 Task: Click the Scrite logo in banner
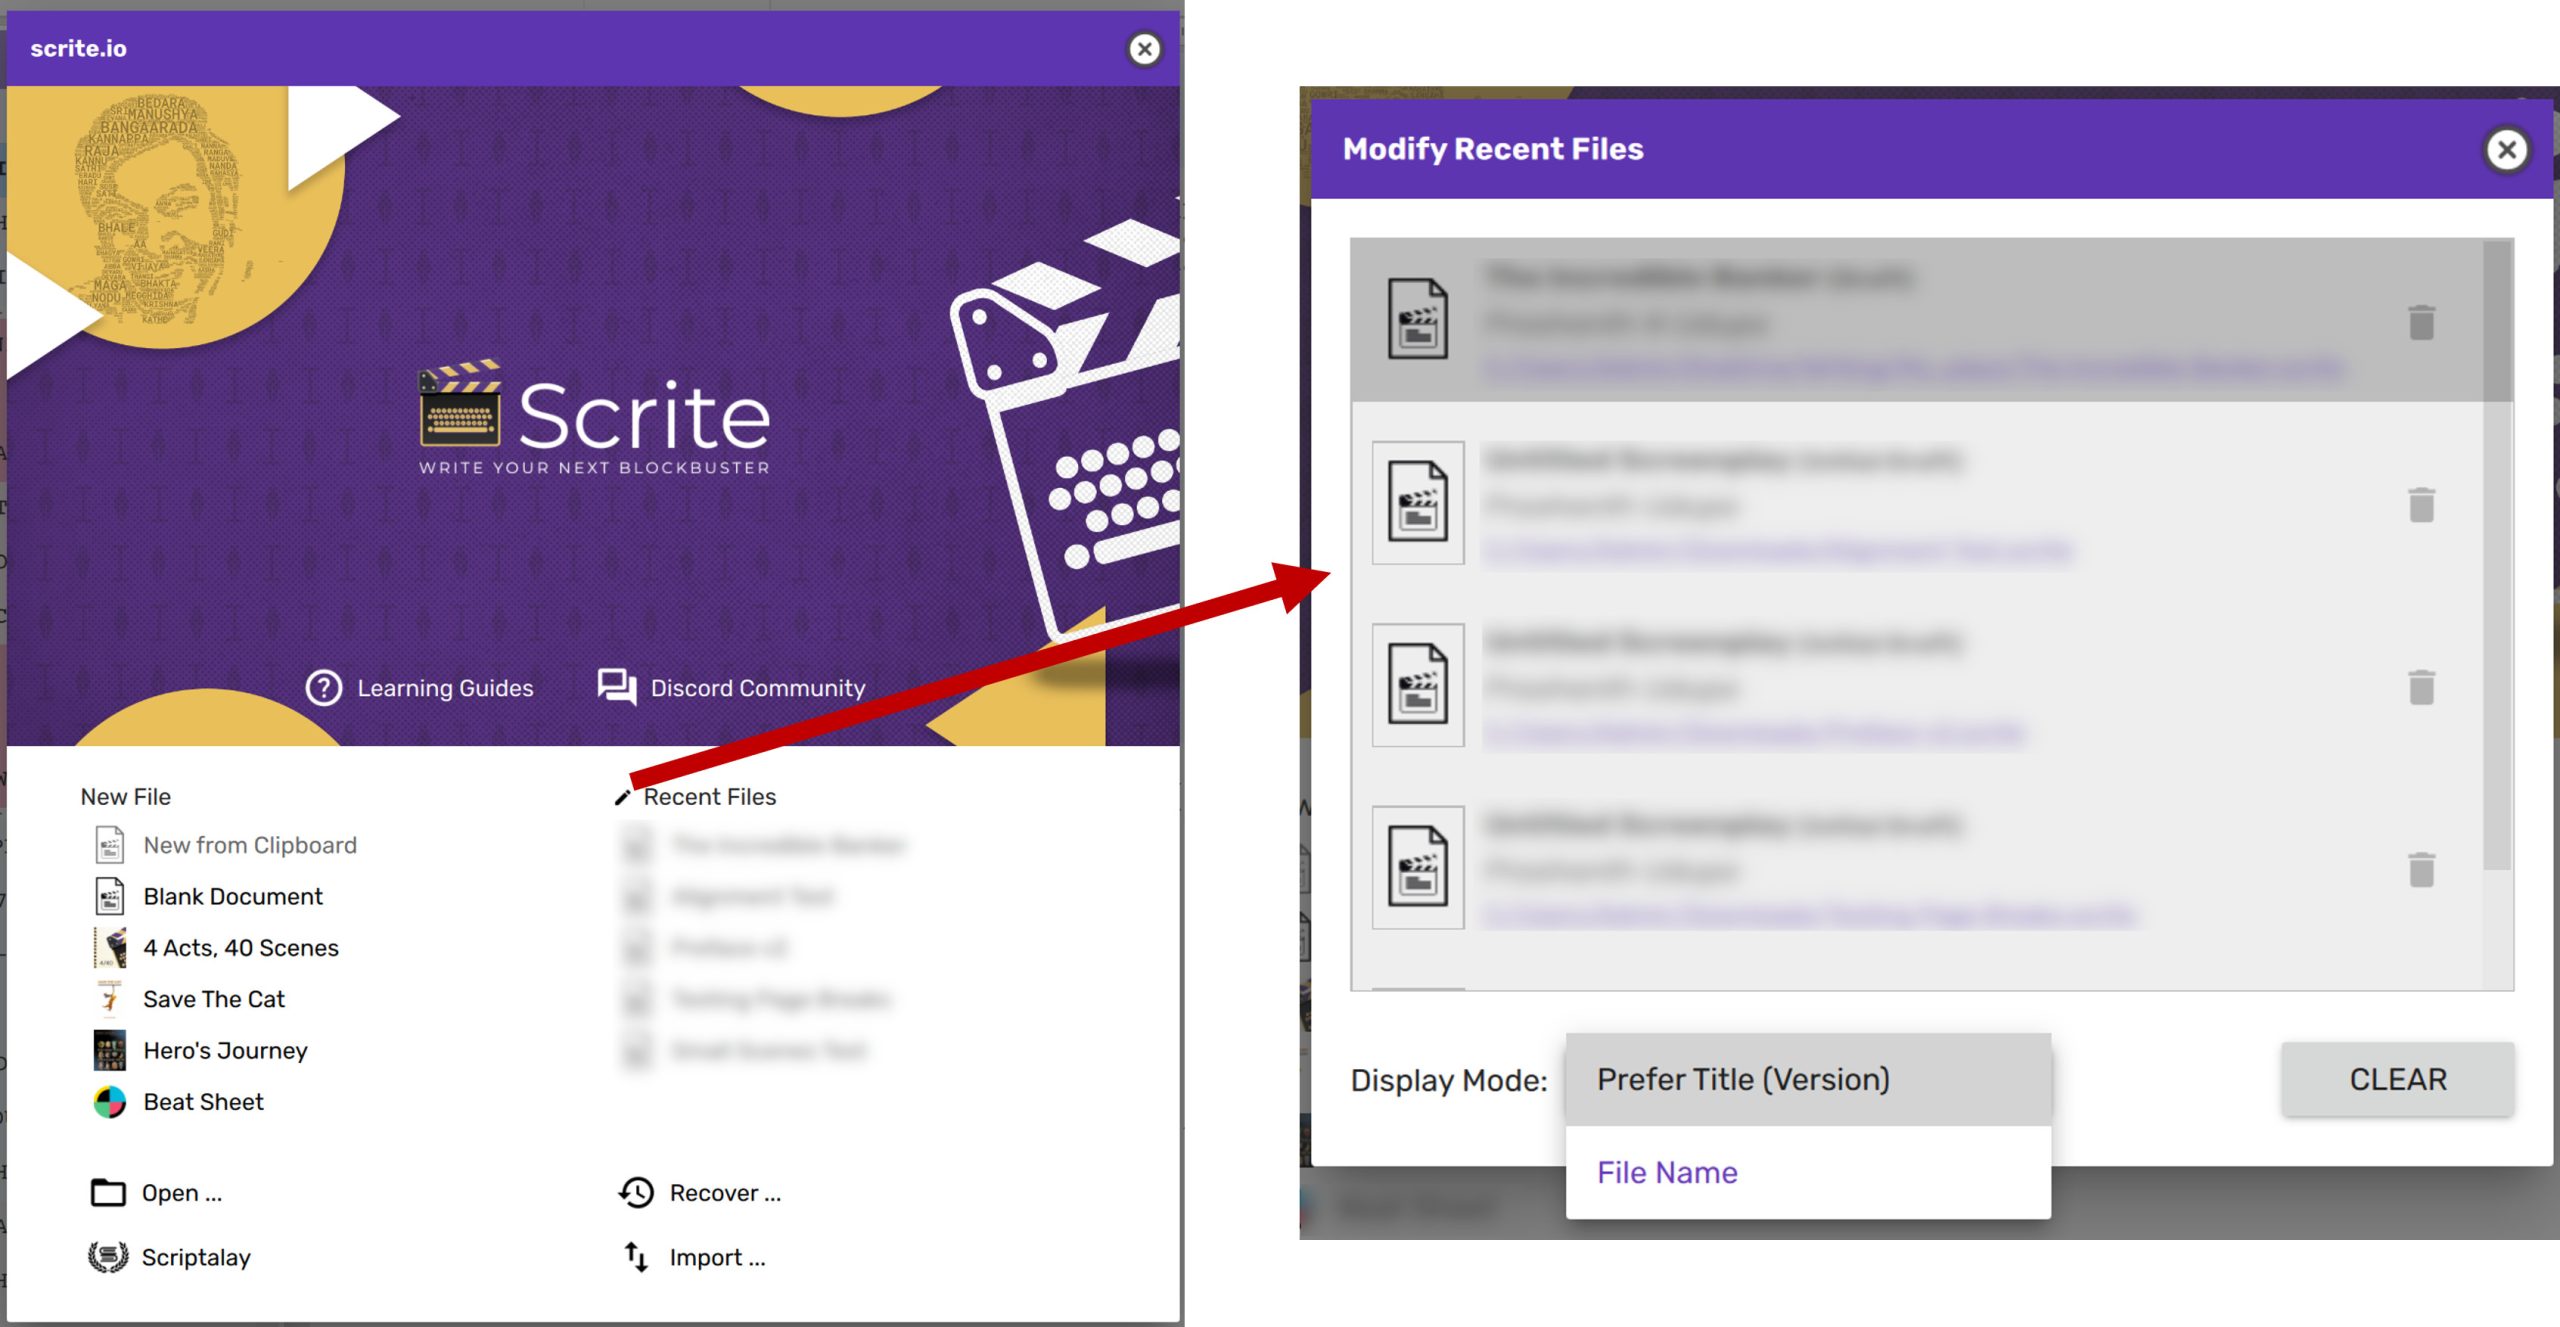[594, 417]
